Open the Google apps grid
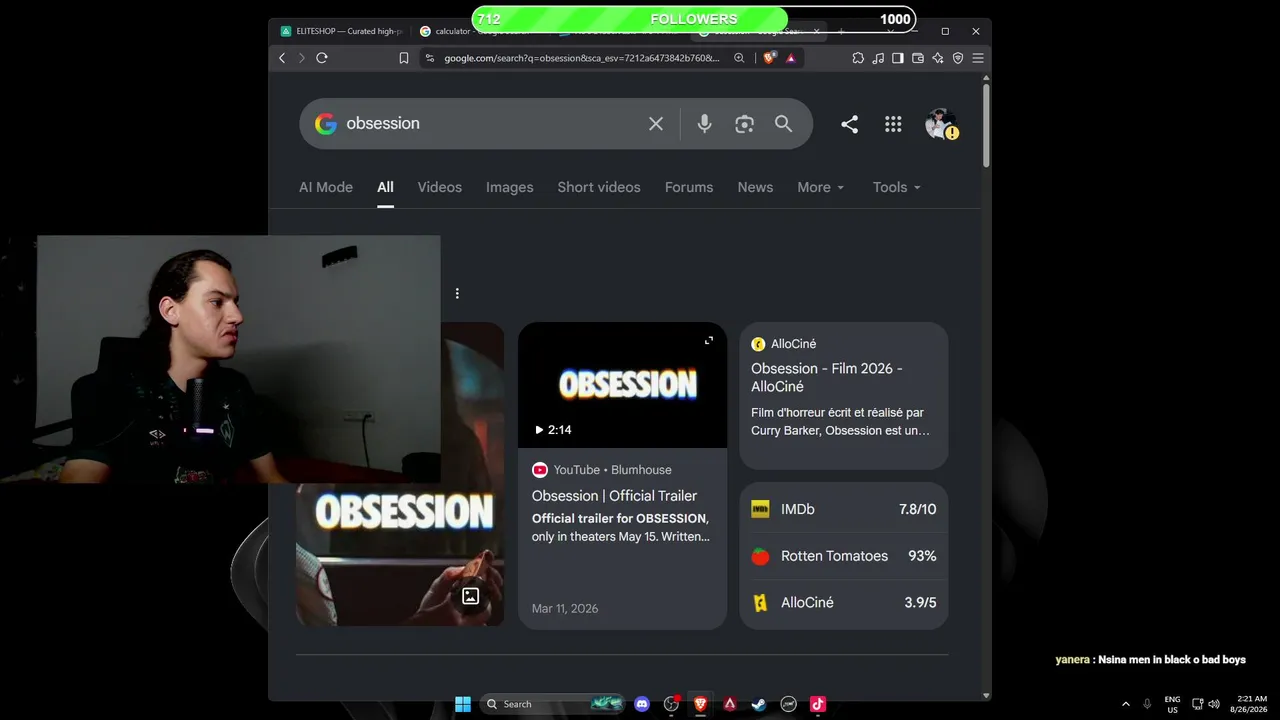1280x720 pixels. 893,124
